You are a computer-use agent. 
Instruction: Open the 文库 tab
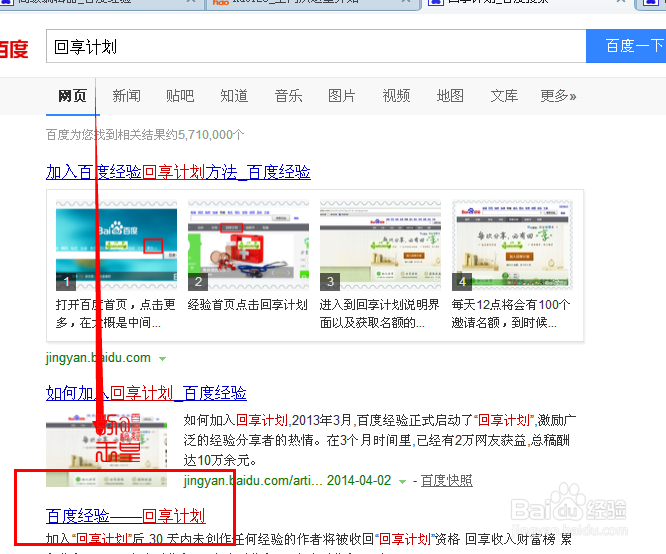504,96
